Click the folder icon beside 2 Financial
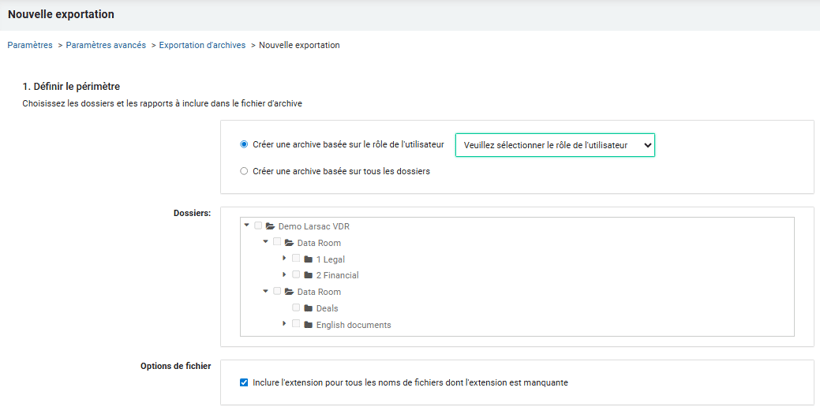The width and height of the screenshot is (820, 410). point(308,275)
